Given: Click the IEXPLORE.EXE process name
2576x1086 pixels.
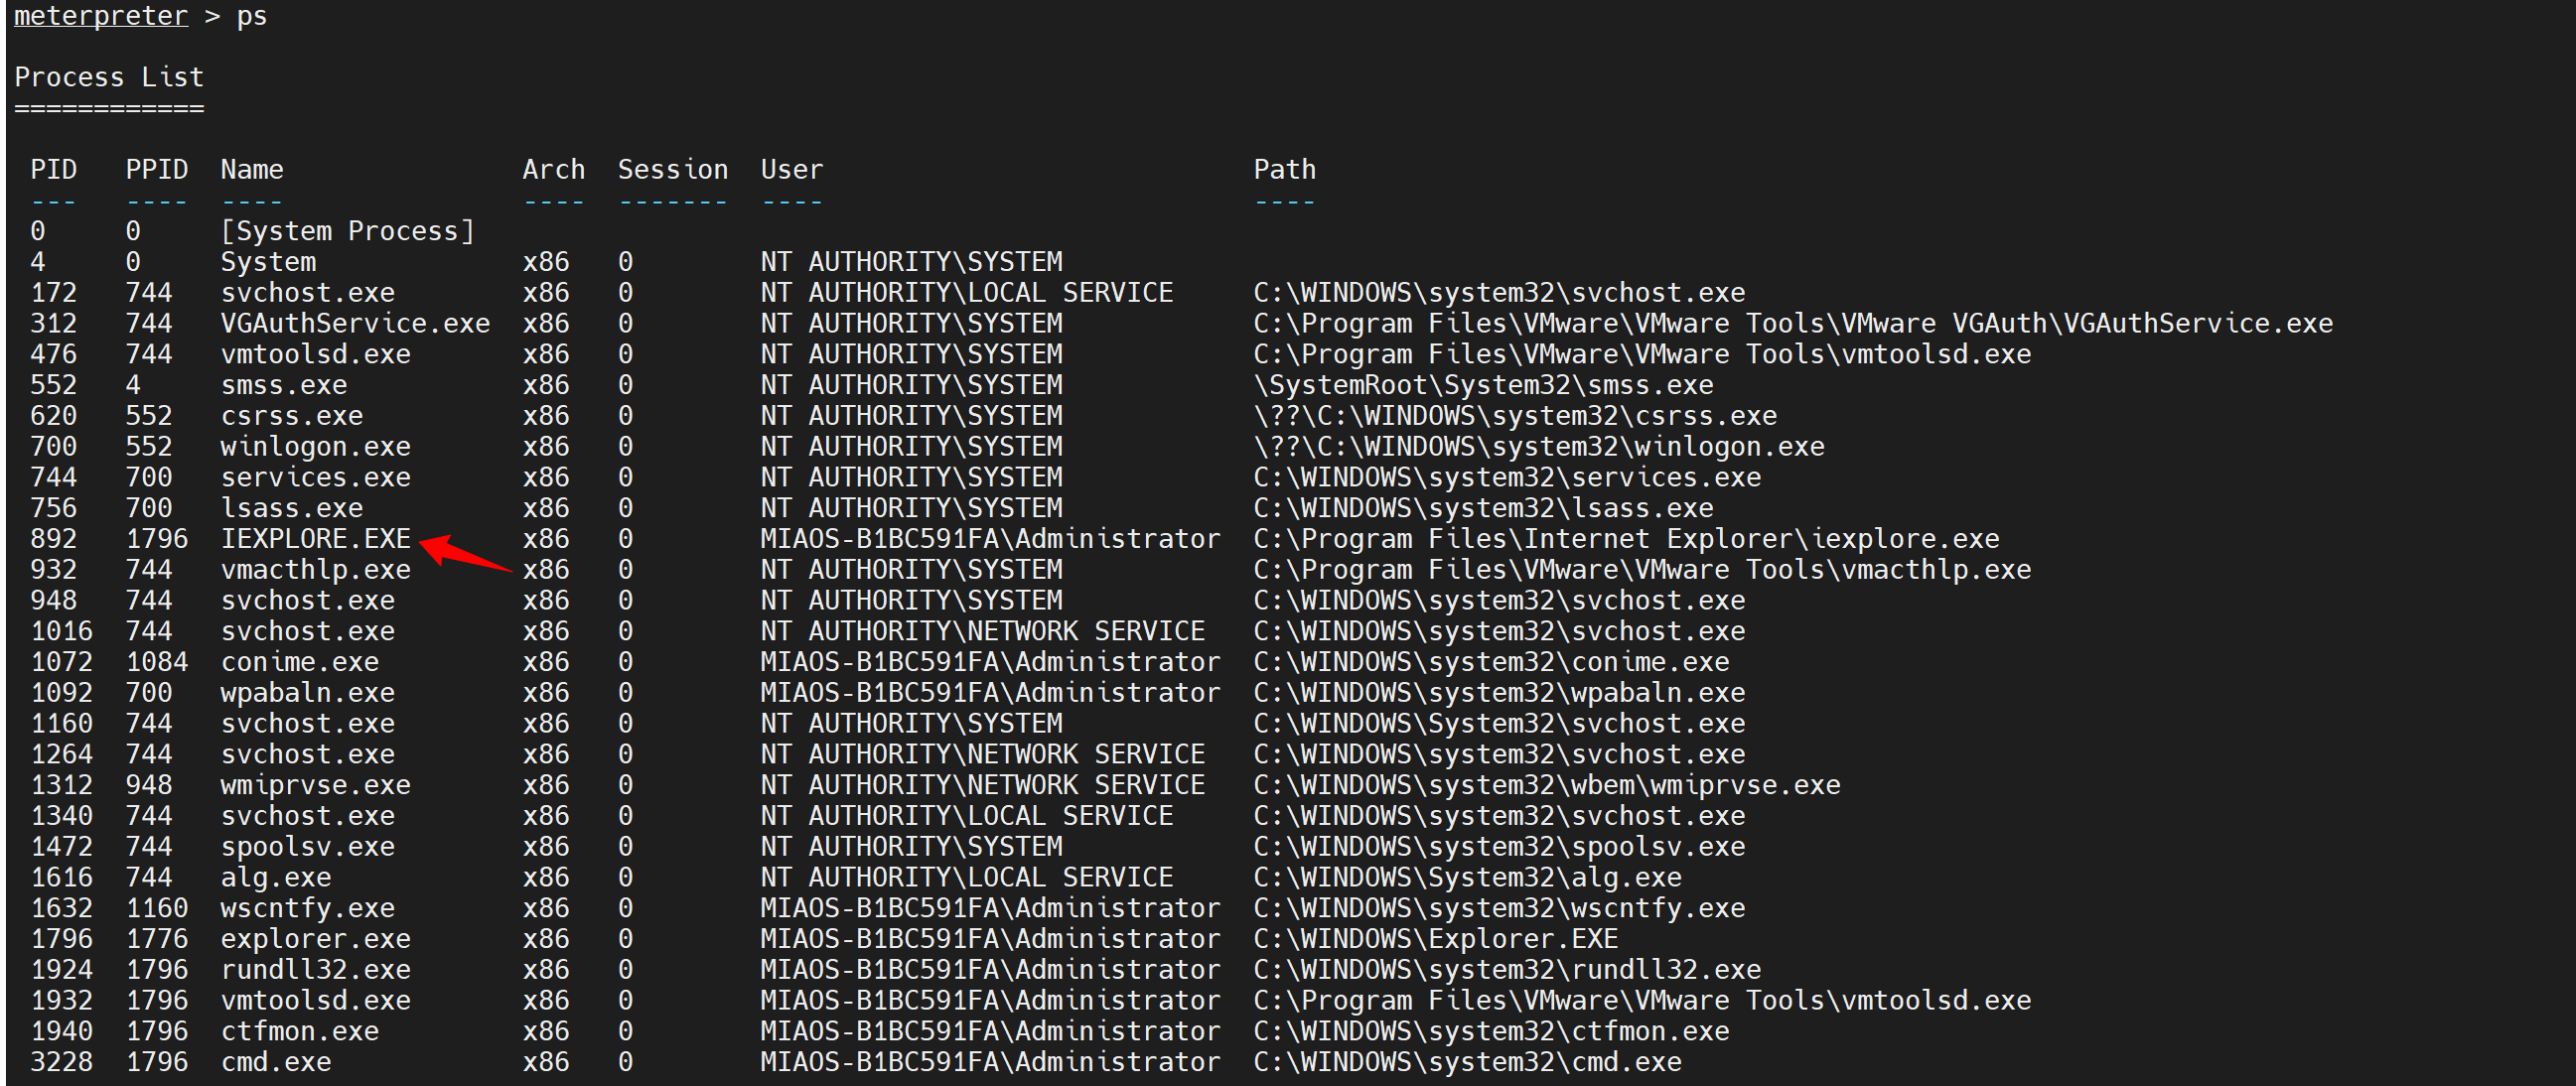Looking at the screenshot, I should point(315,538).
